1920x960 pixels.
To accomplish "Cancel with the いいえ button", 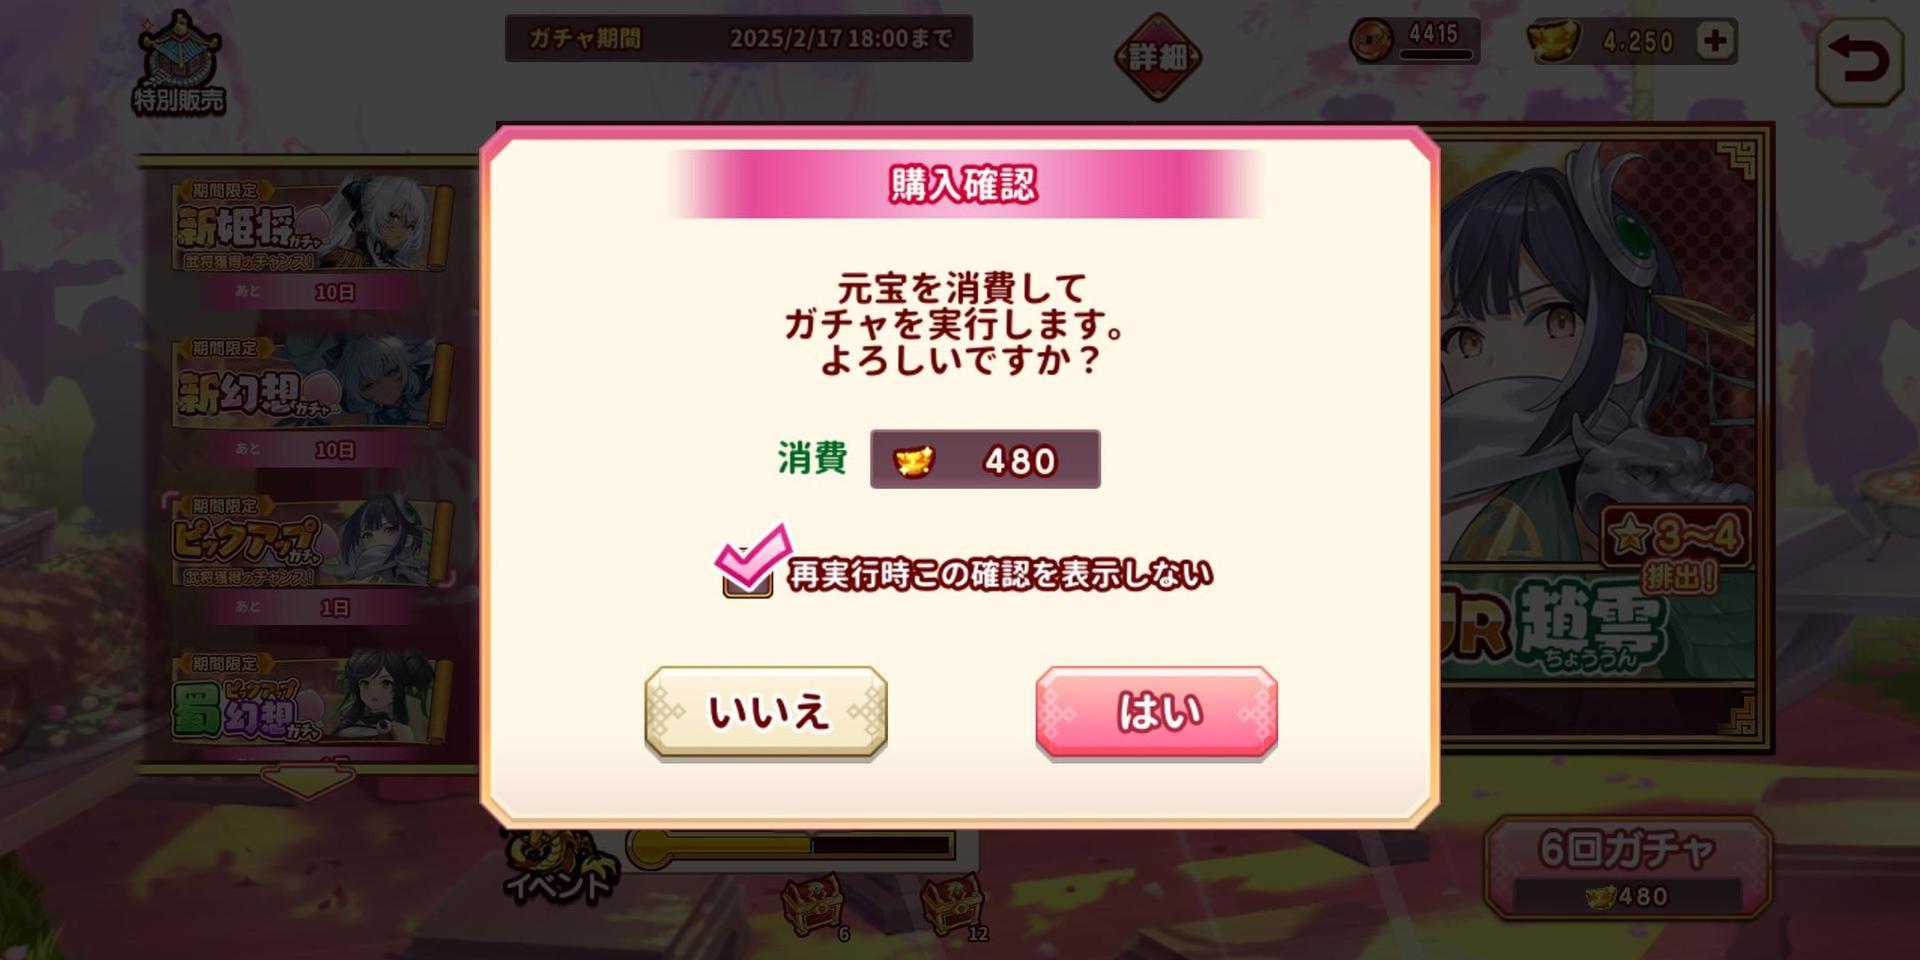I will click(766, 712).
